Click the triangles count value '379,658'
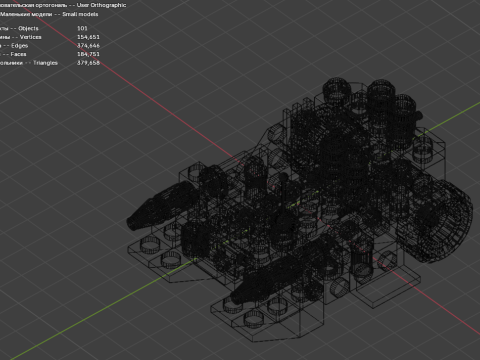Image resolution: width=480 pixels, height=360 pixels. click(x=88, y=63)
